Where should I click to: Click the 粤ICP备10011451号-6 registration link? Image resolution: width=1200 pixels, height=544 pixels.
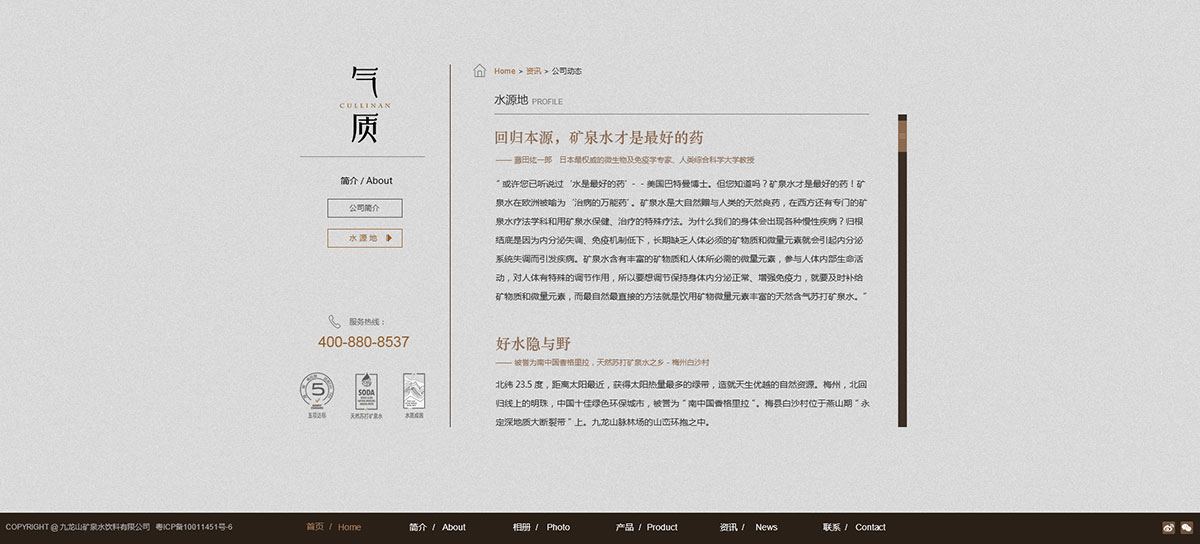(194, 527)
